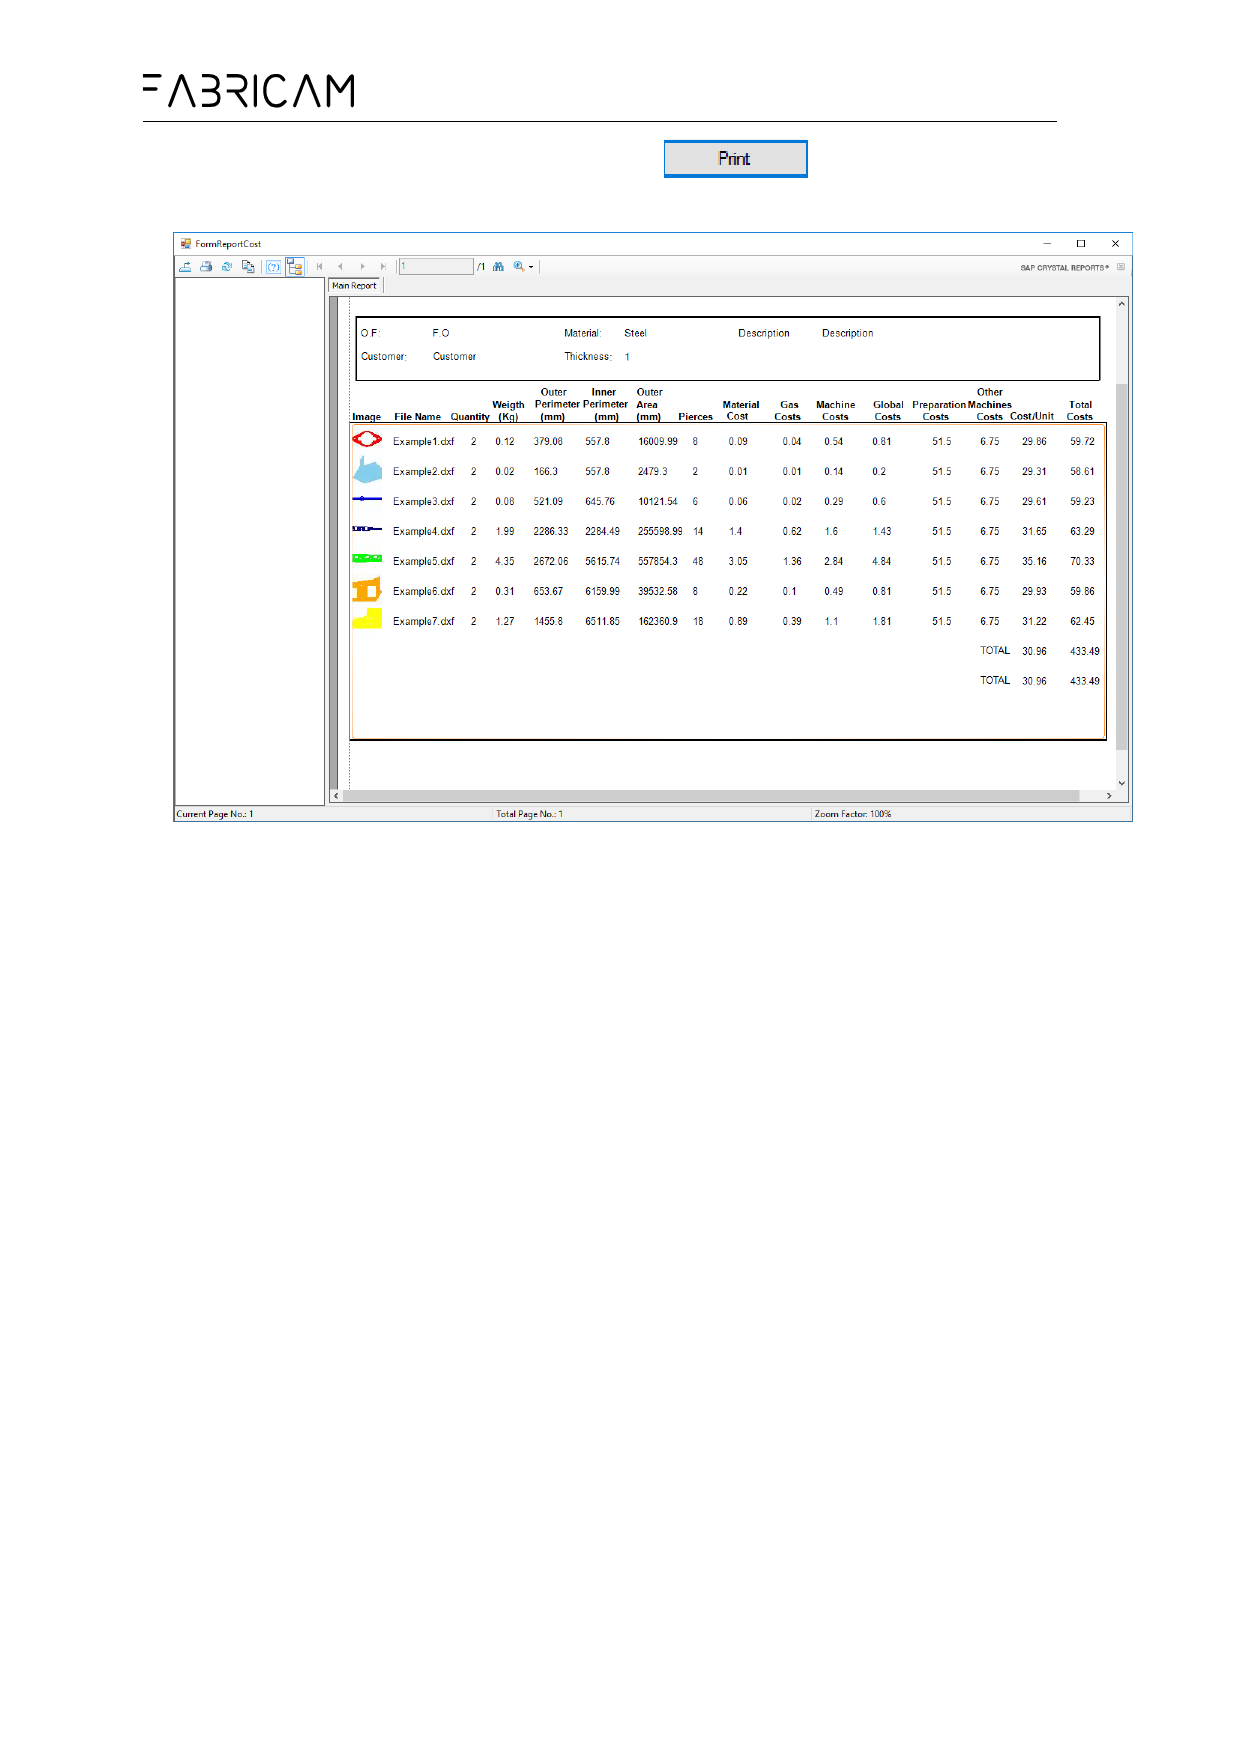Image resolution: width=1240 pixels, height=1754 pixels.
Task: Toggle the Parameter Panel icon
Action: pos(273,267)
